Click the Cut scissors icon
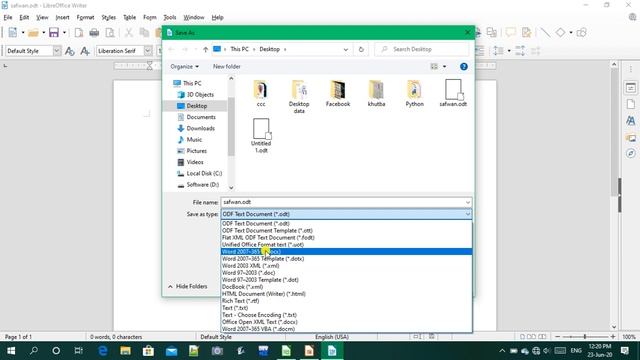640x360 pixels. (129, 33)
